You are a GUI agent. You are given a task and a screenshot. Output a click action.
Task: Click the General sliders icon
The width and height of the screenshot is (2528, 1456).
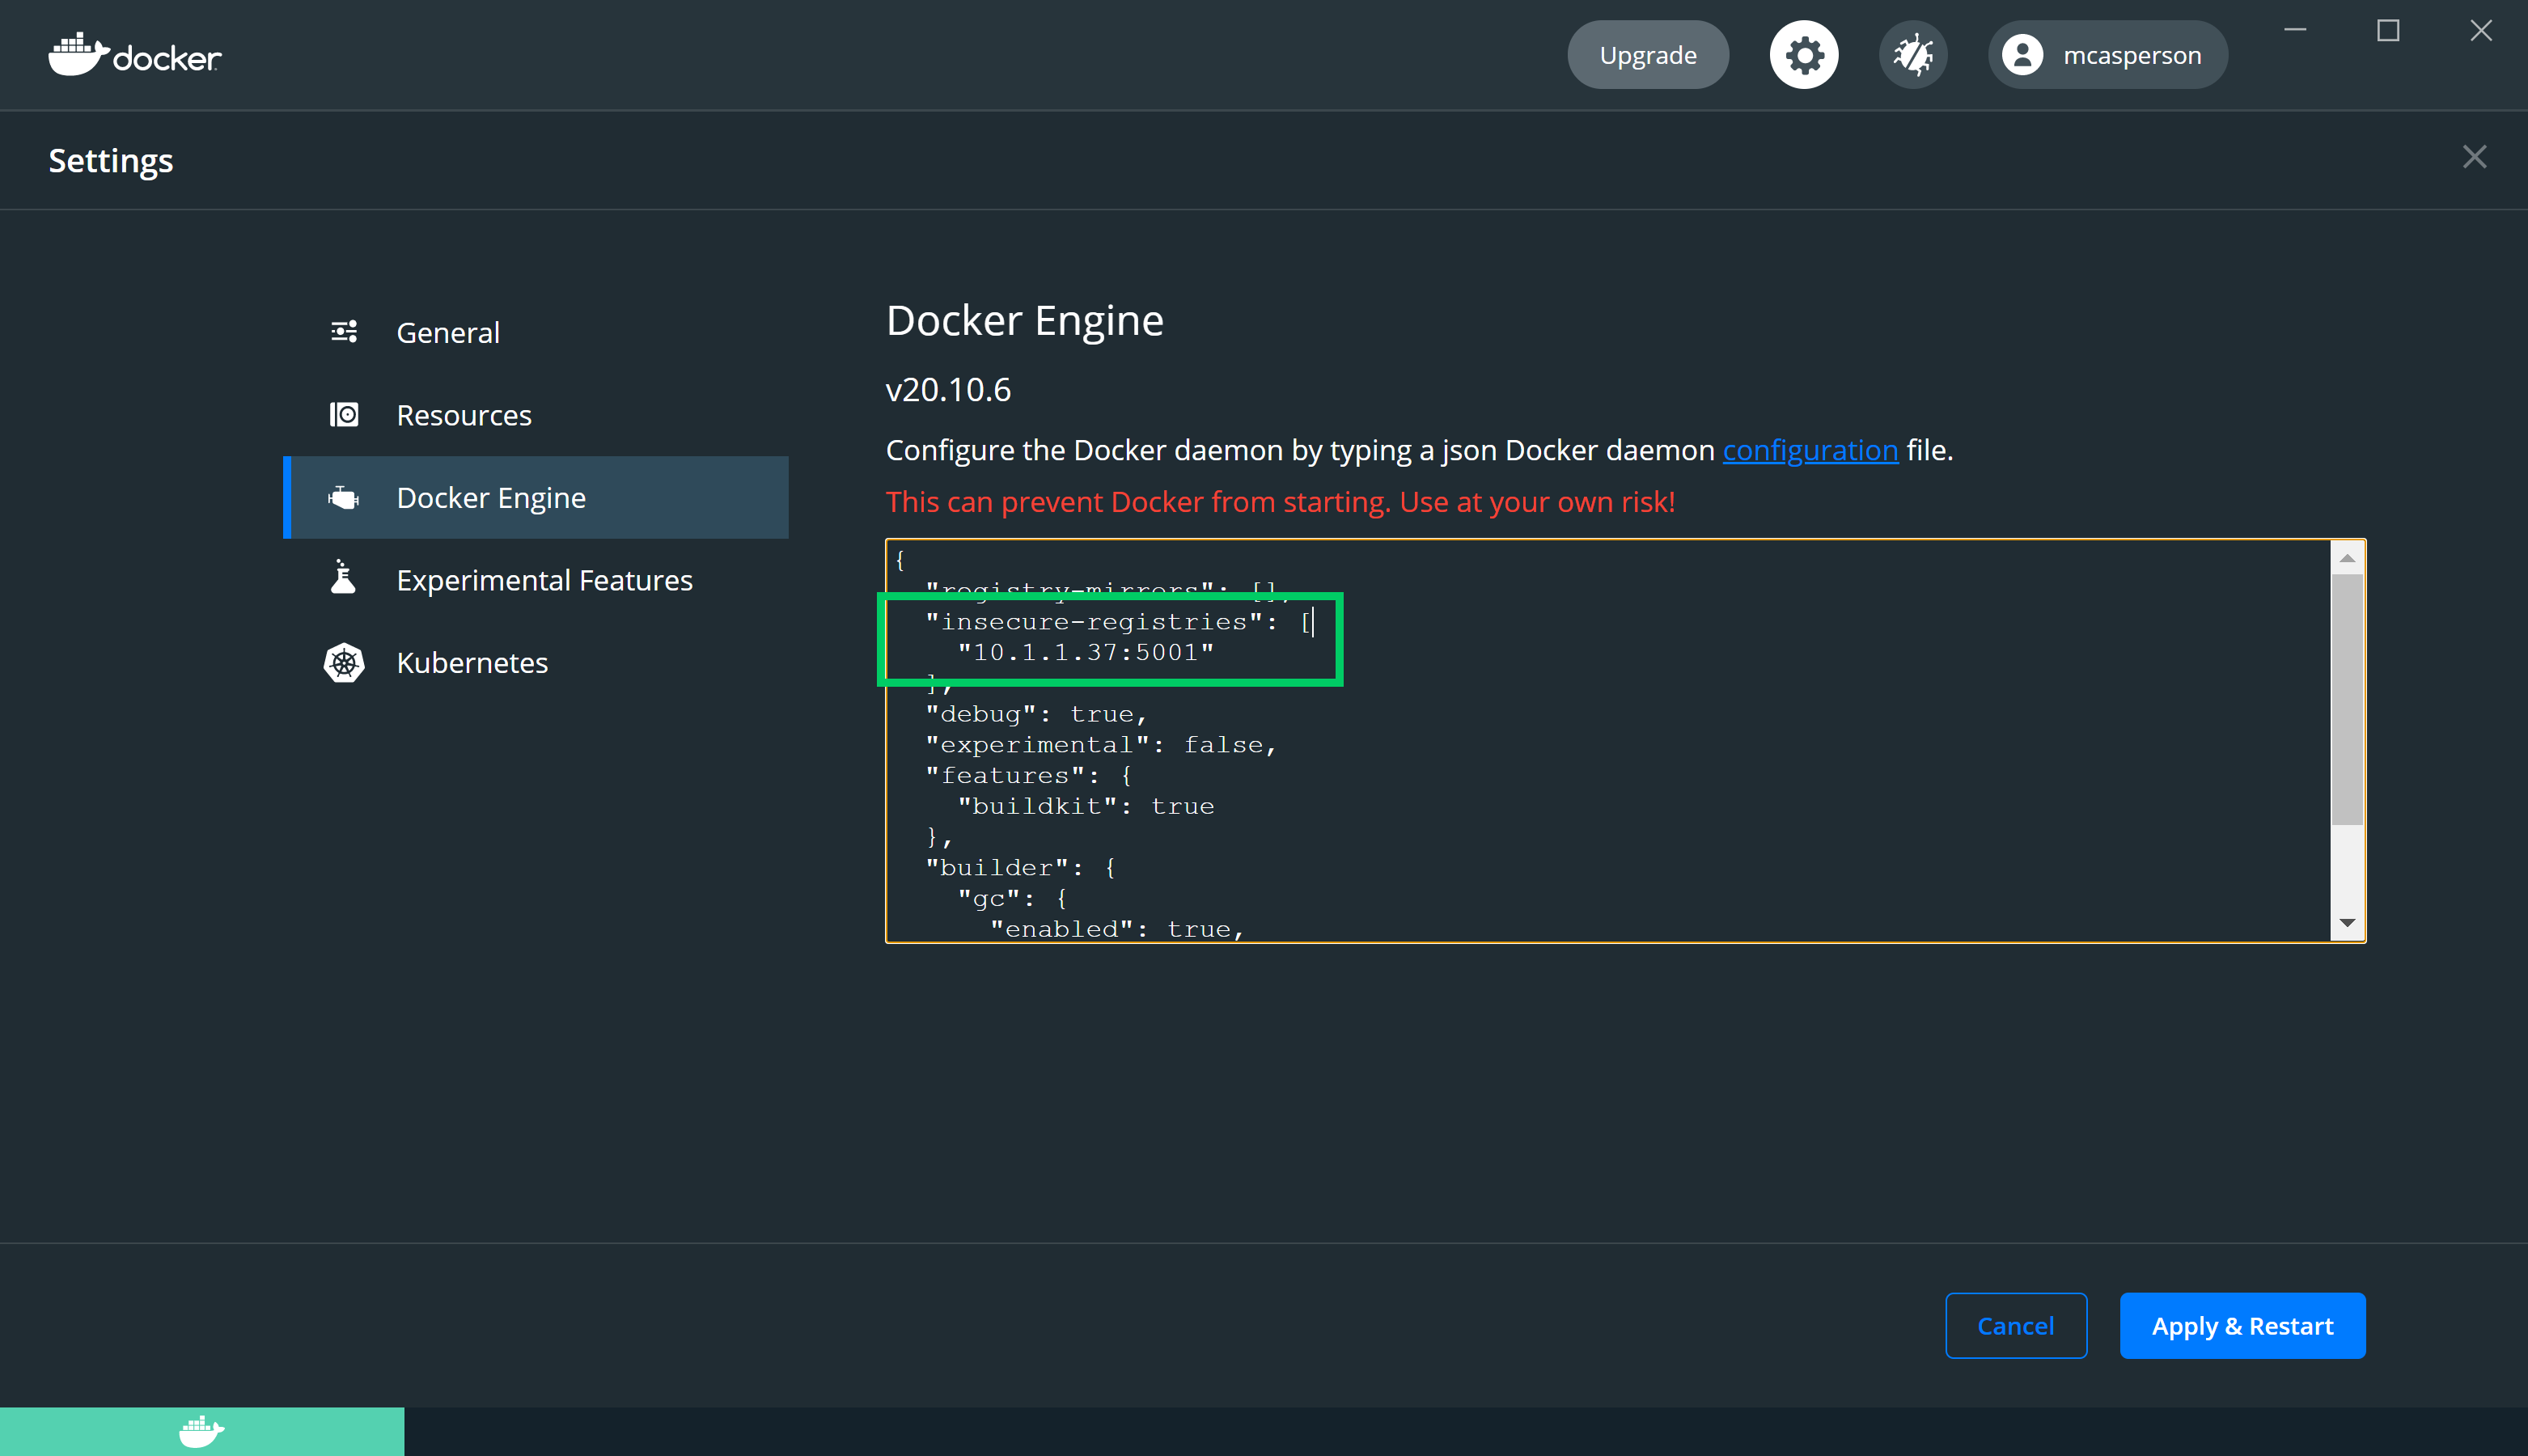344,332
